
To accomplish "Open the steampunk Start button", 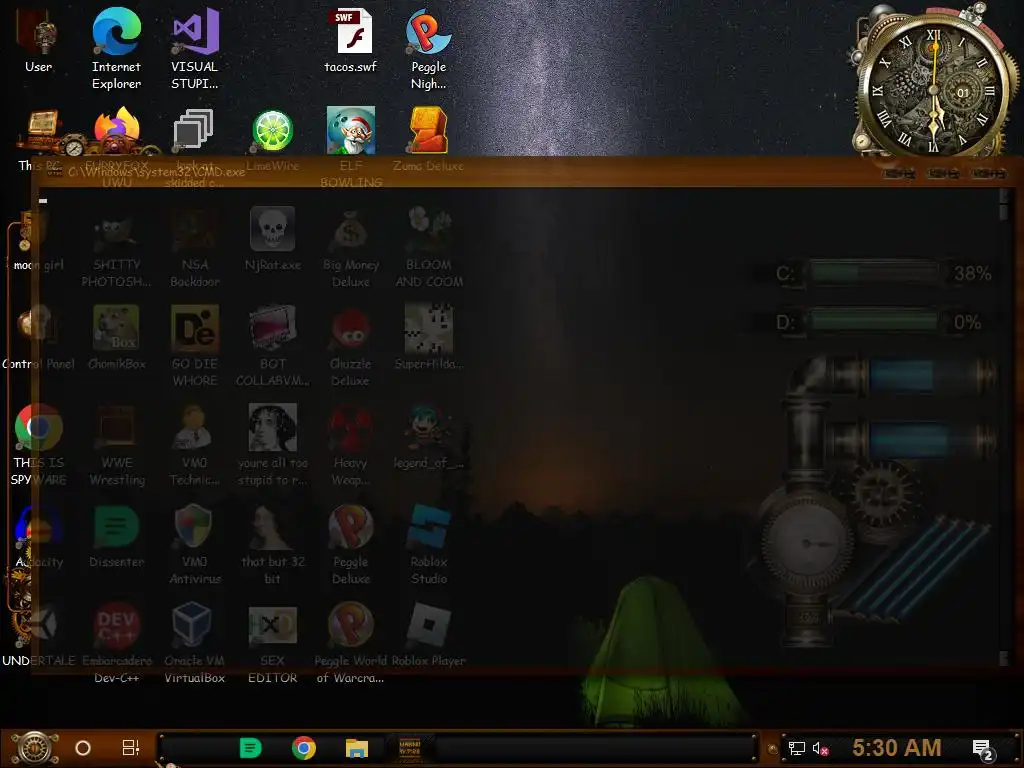I will [35, 748].
